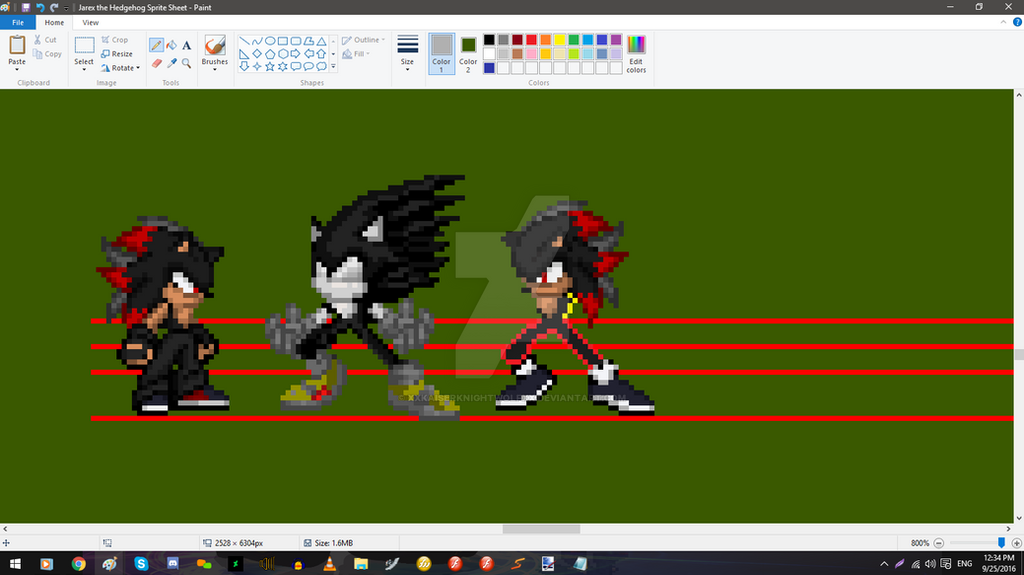Choose the Pentagon shape
1024x575 pixels.
click(x=270, y=54)
